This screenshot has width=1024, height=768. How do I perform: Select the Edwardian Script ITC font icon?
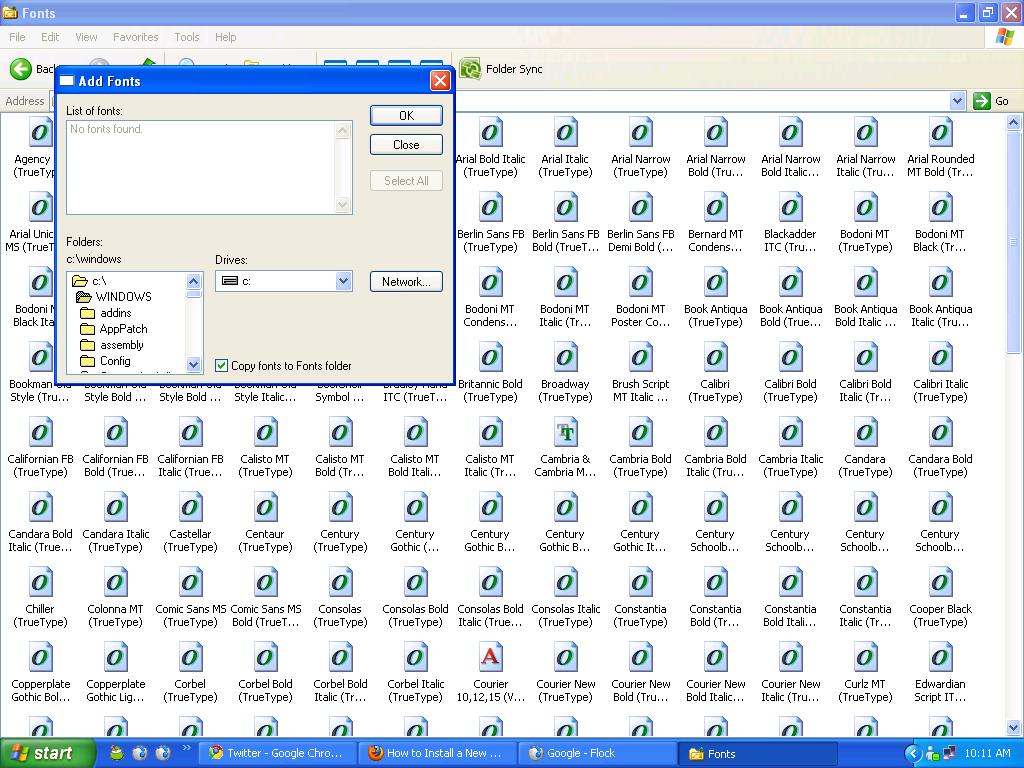[x=940, y=658]
